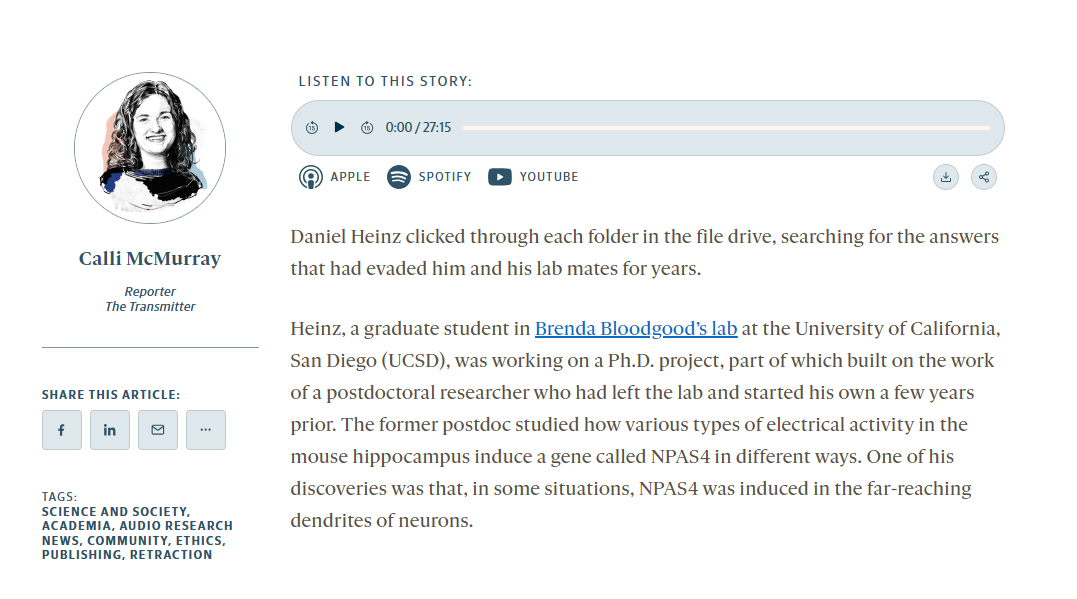Click the SPOTIFY text link
1077x599 pixels.
point(445,177)
